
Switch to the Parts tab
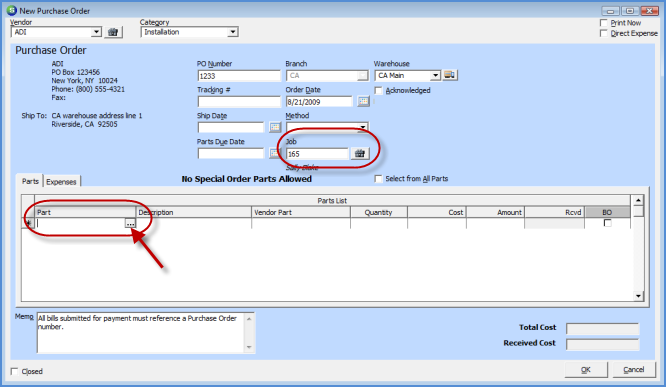click(x=30, y=181)
